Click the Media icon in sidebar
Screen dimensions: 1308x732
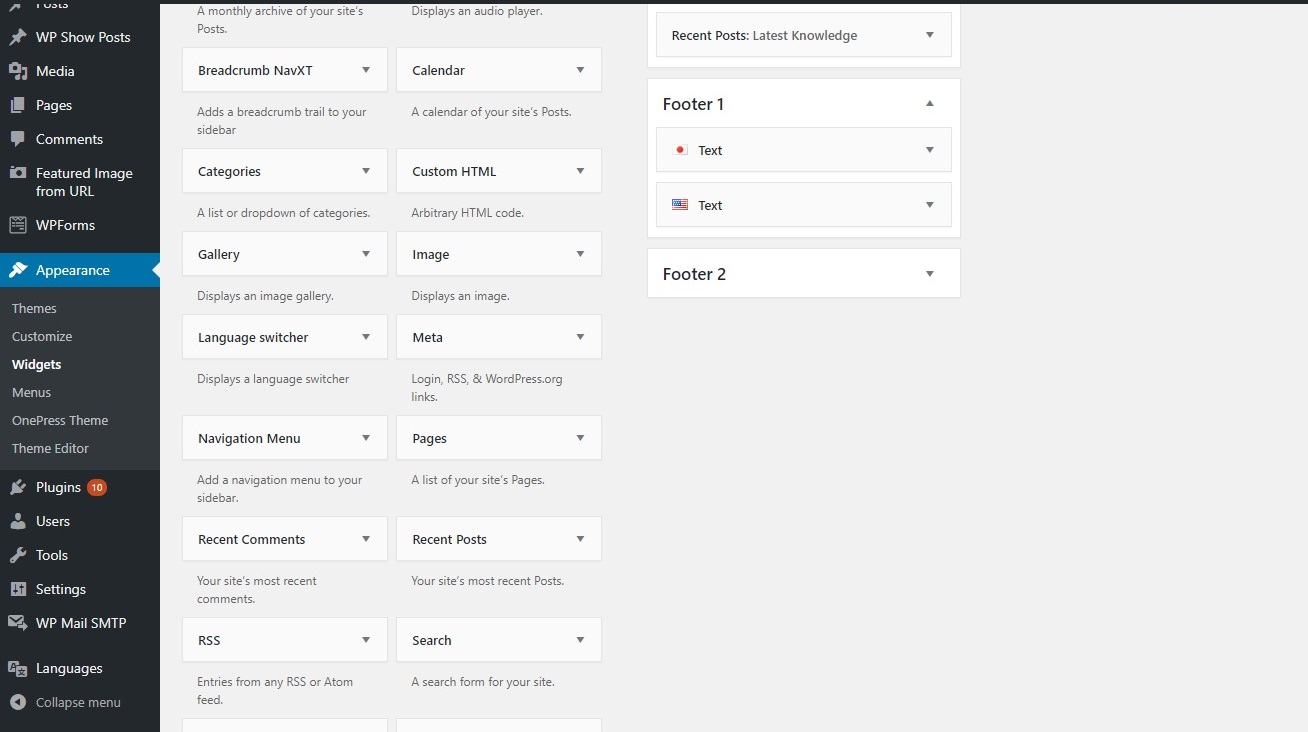point(18,71)
